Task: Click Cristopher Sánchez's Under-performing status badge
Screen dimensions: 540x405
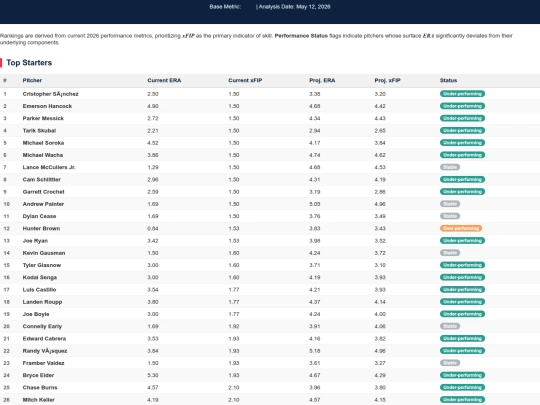Action: click(x=462, y=94)
